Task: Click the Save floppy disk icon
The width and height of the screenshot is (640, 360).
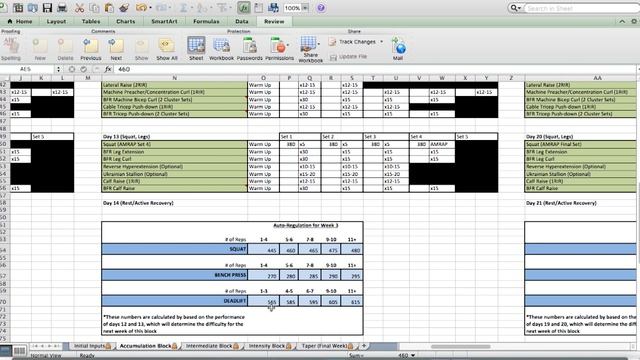Action: click(x=47, y=8)
